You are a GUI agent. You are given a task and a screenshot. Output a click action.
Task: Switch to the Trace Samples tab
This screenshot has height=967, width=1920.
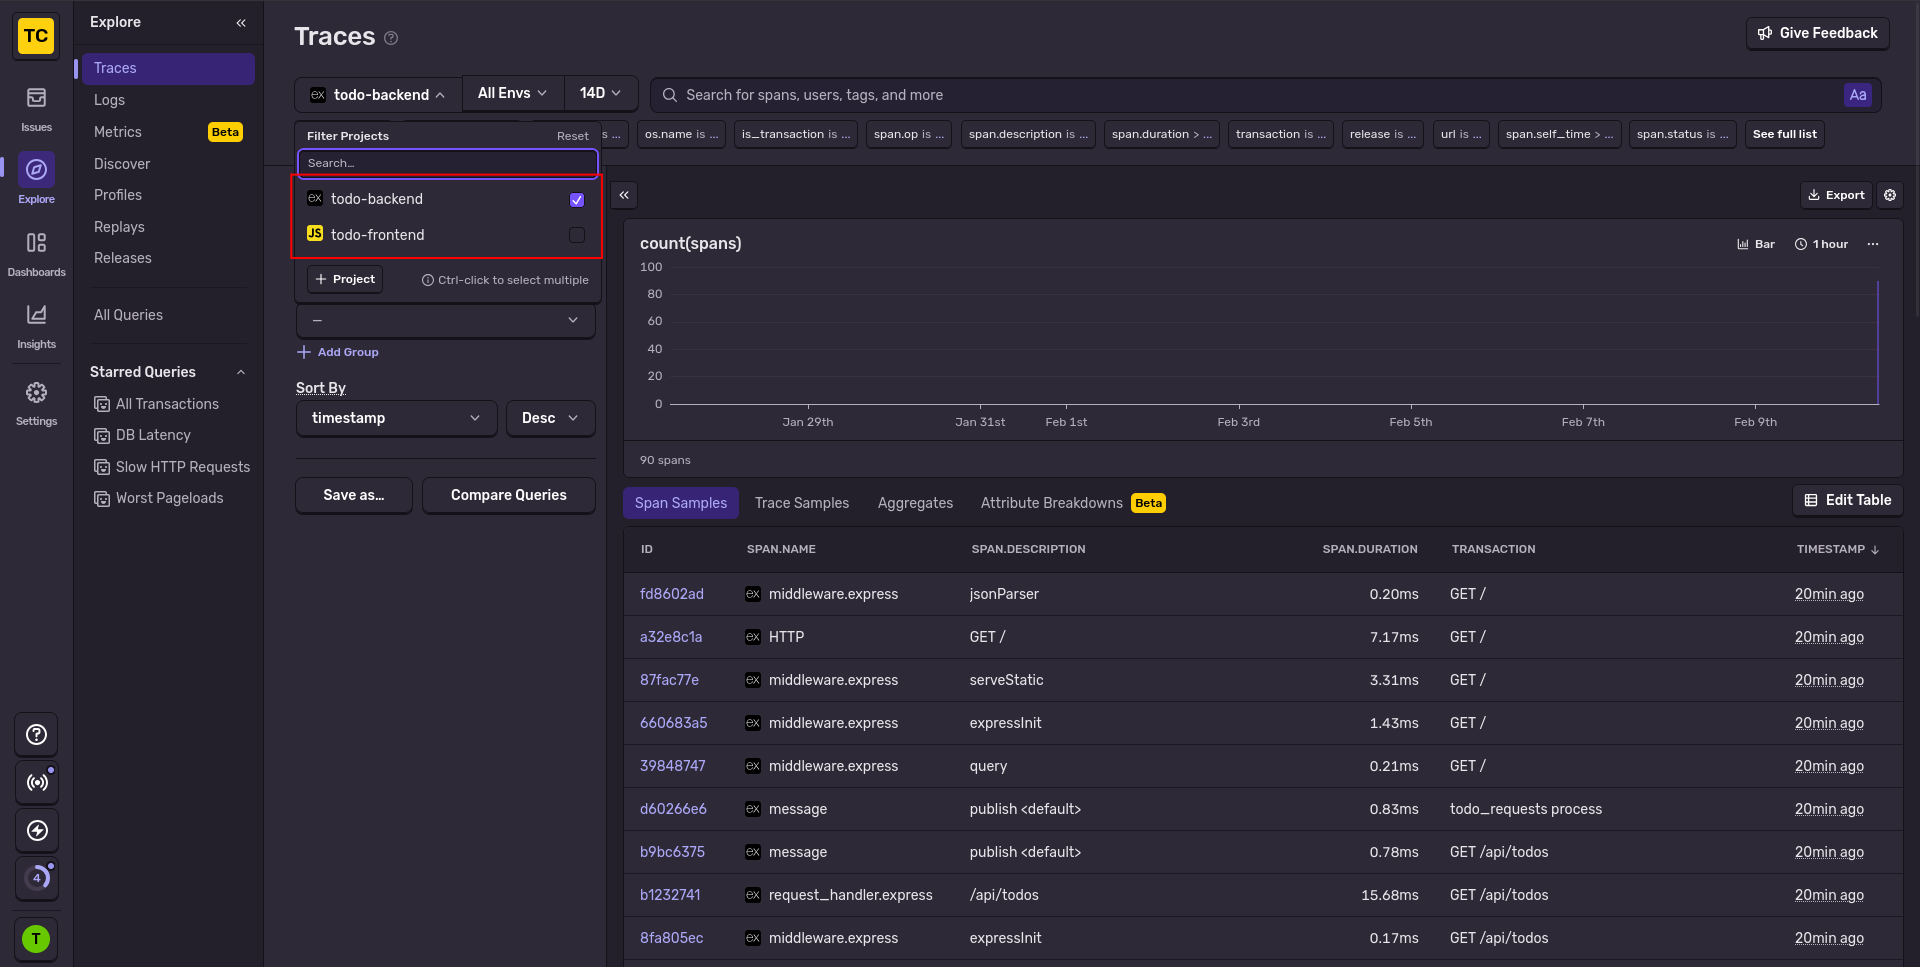tap(801, 503)
